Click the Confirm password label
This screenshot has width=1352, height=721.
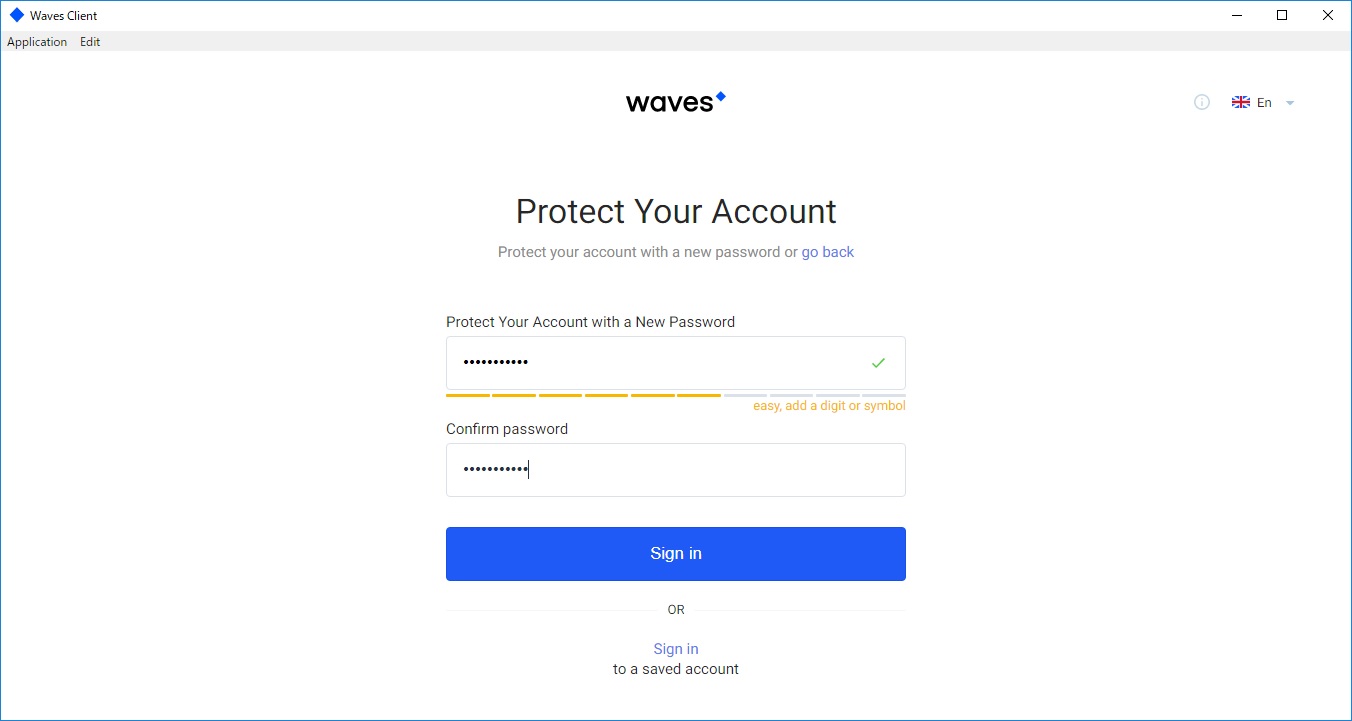507,429
